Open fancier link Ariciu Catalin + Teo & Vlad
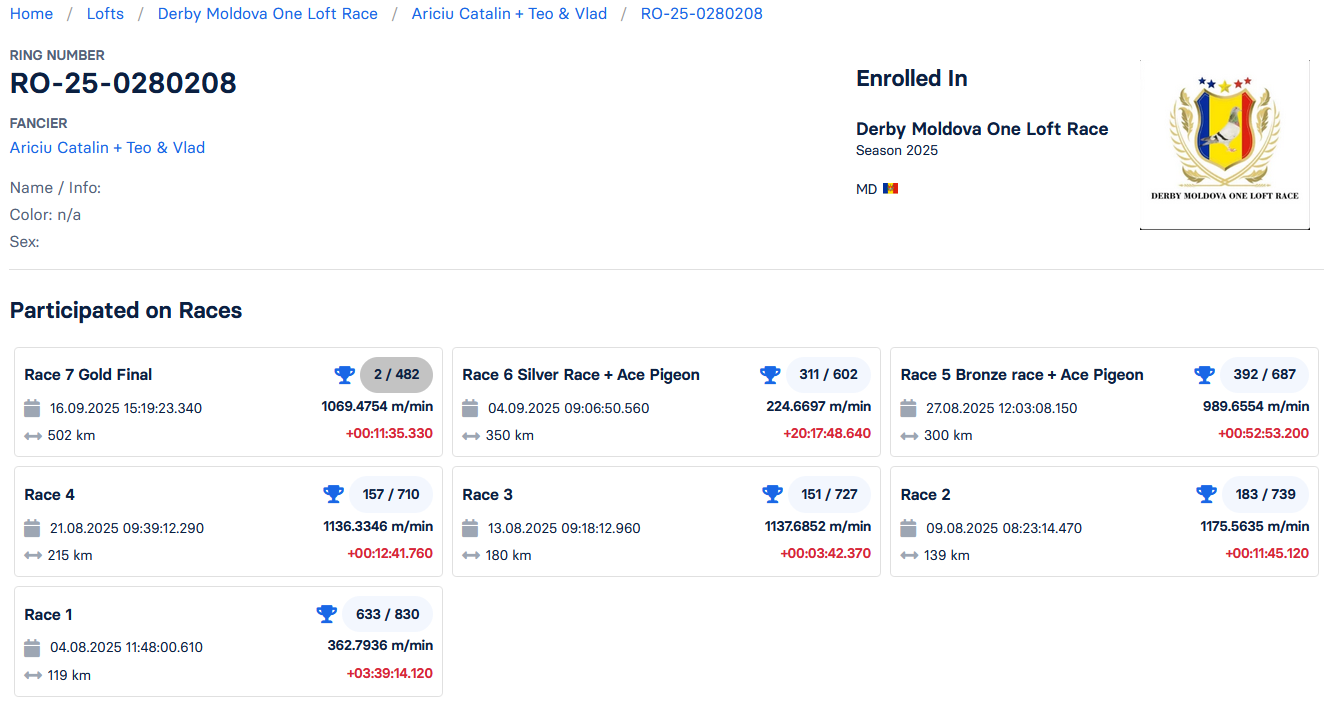Viewport: 1327px width, 705px height. pyautogui.click(x=107, y=148)
